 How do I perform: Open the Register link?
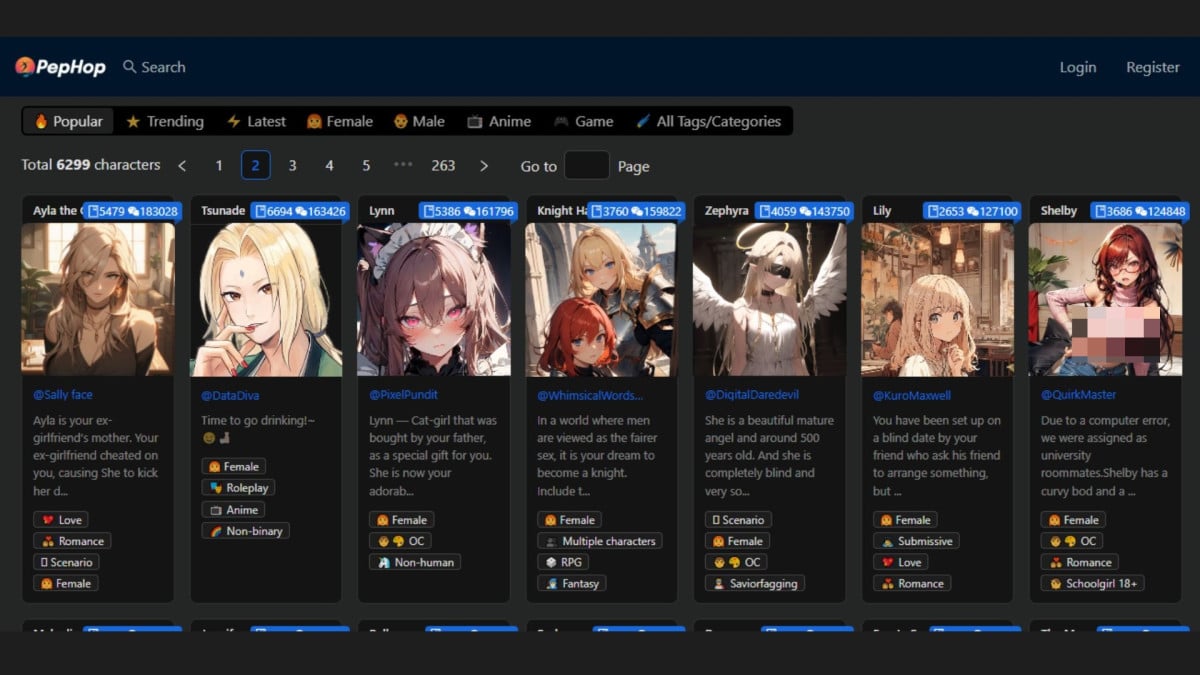pos(1152,67)
